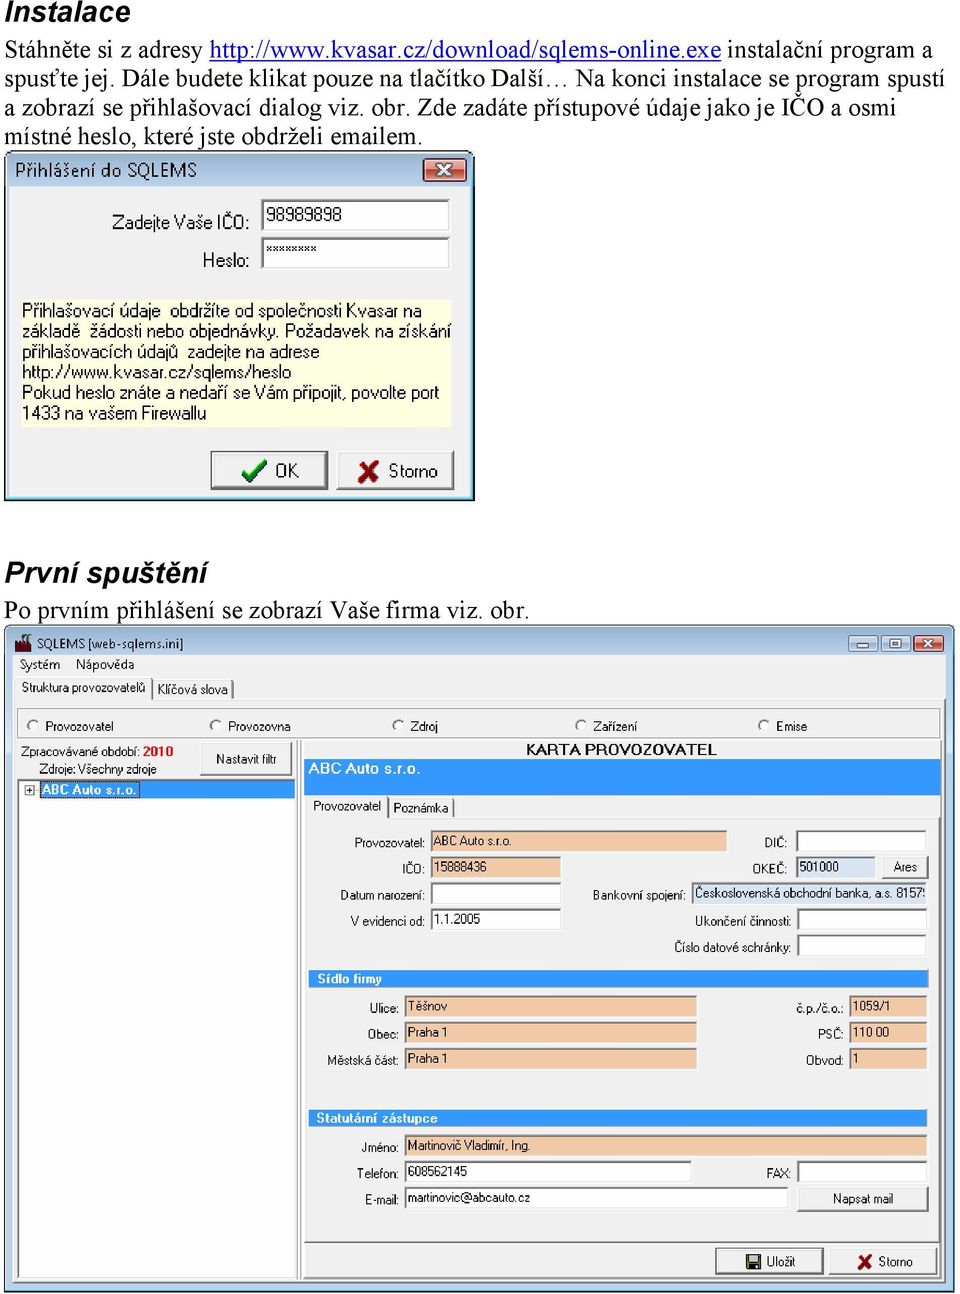Select the Provozovna radio button
Image resolution: width=960 pixels, height=1294 pixels.
[x=216, y=725]
